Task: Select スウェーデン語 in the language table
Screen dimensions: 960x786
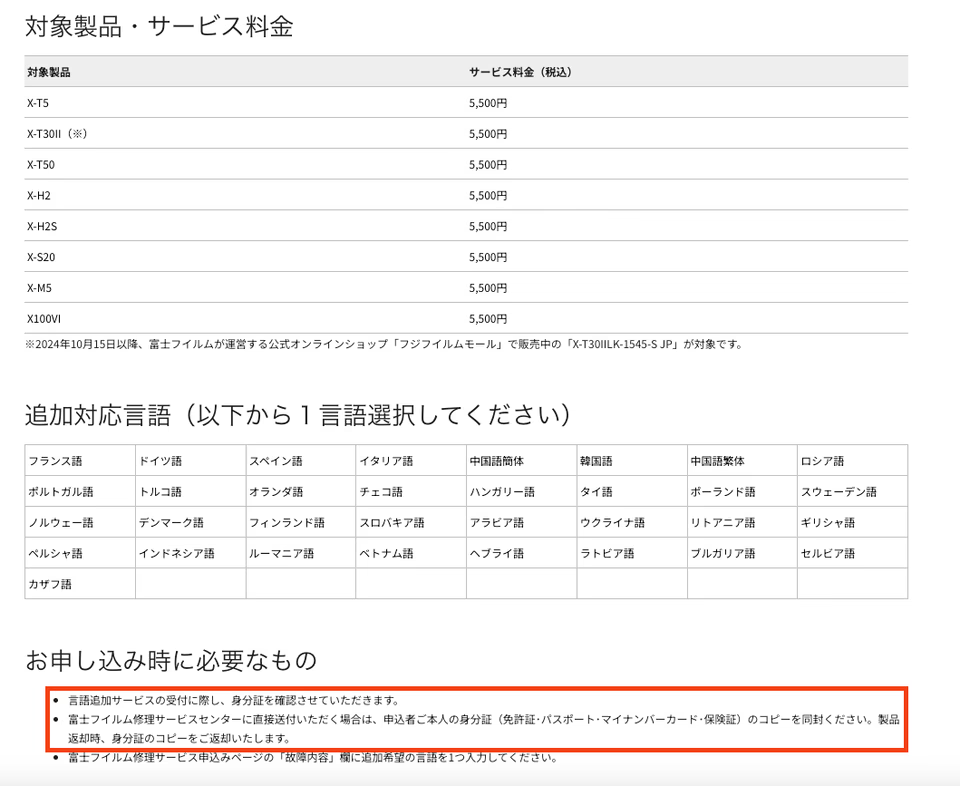Action: 852,491
